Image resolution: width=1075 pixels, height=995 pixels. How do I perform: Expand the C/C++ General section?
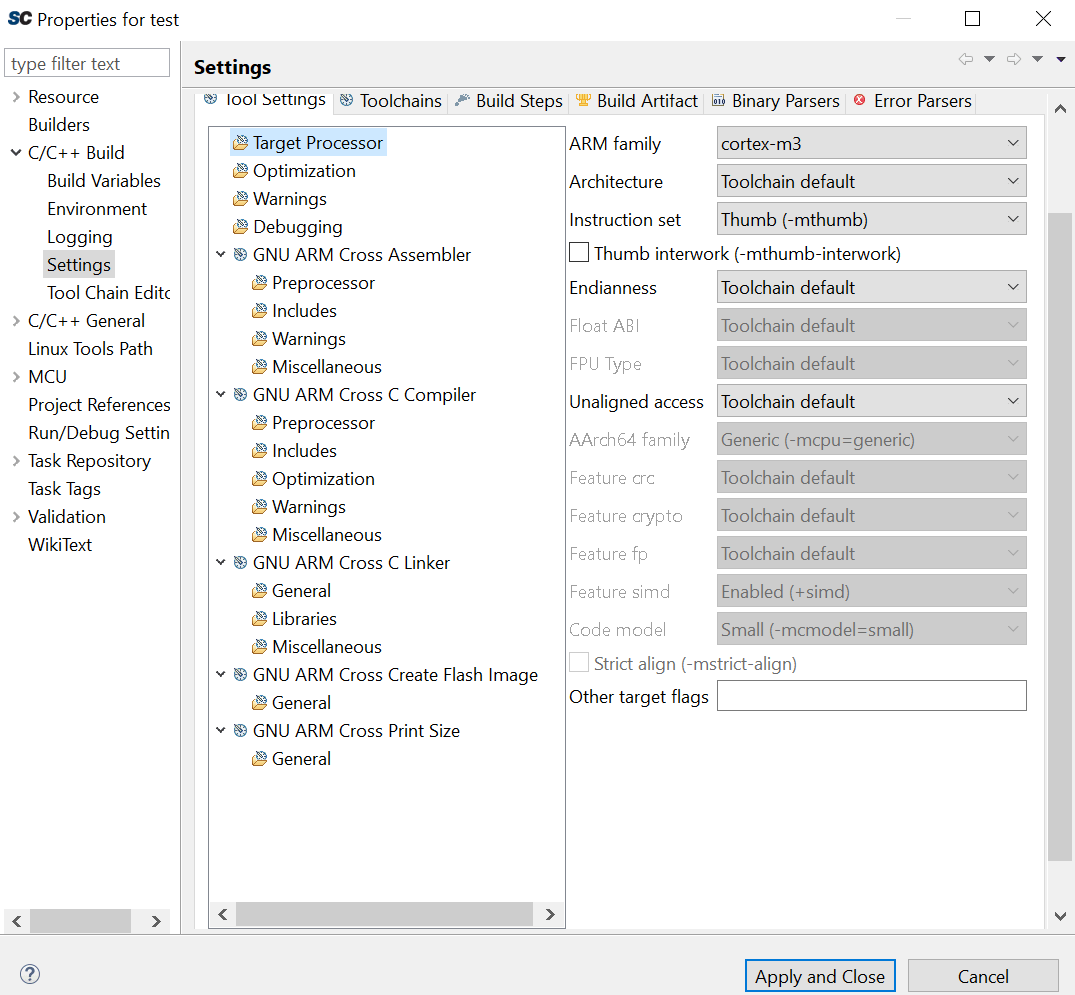point(16,321)
